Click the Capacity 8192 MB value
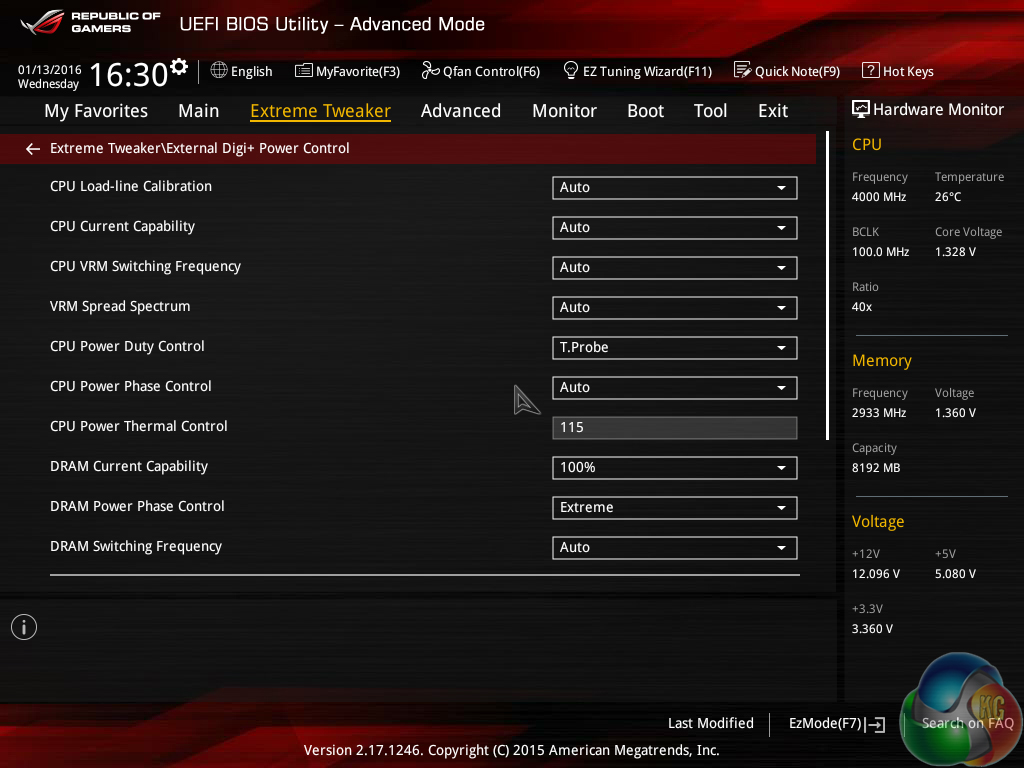The height and width of the screenshot is (768, 1024). [876, 468]
